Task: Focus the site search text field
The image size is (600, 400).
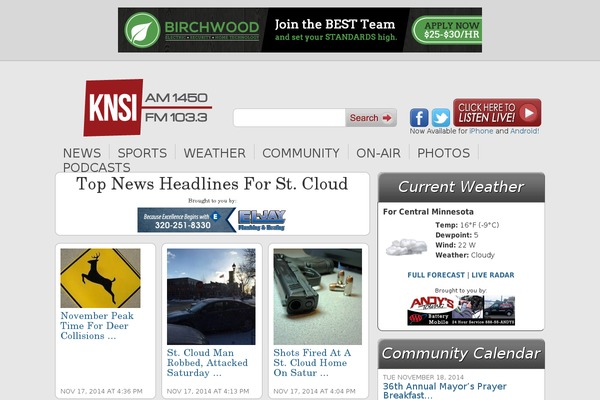Action: (x=289, y=118)
